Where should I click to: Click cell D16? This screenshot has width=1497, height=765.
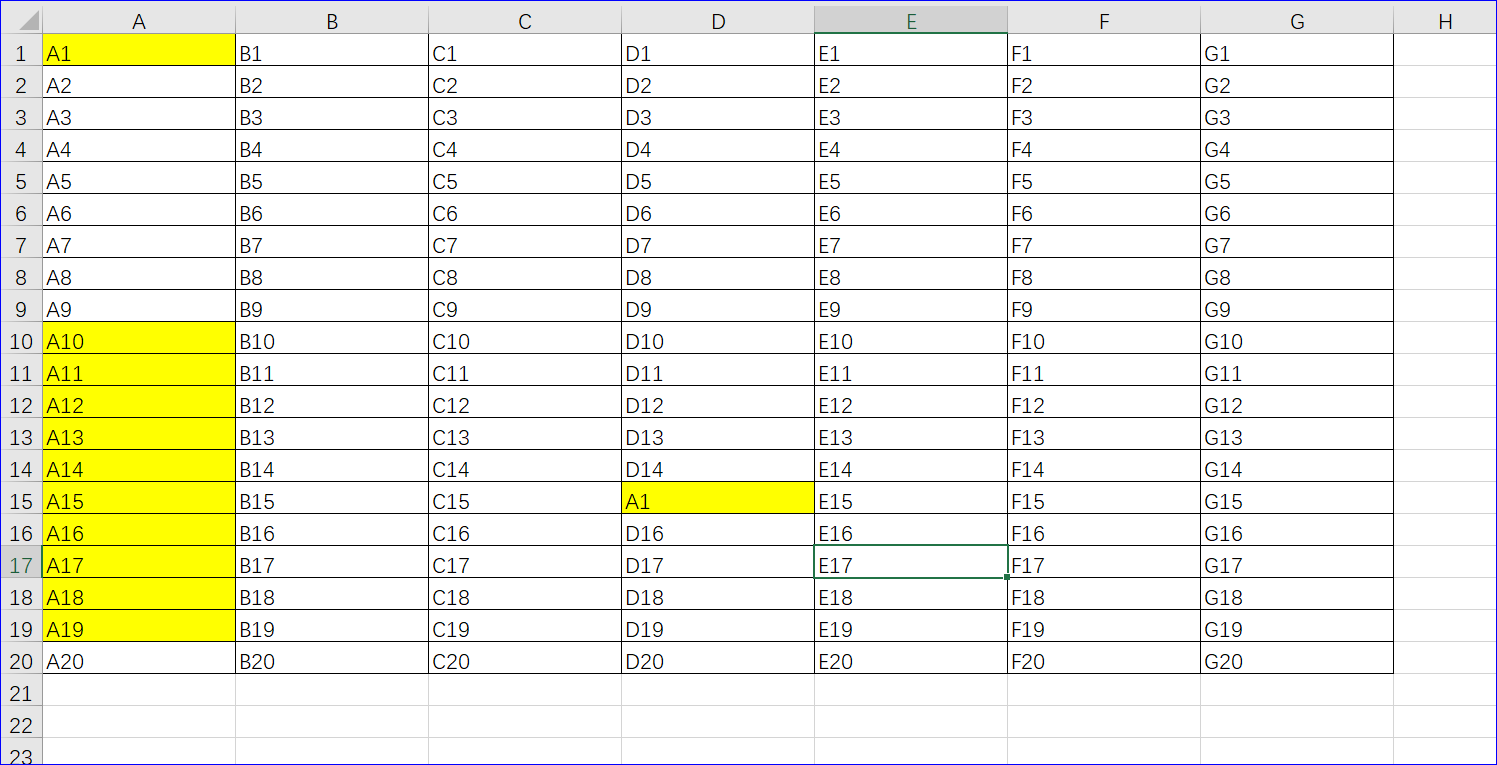[718, 530]
